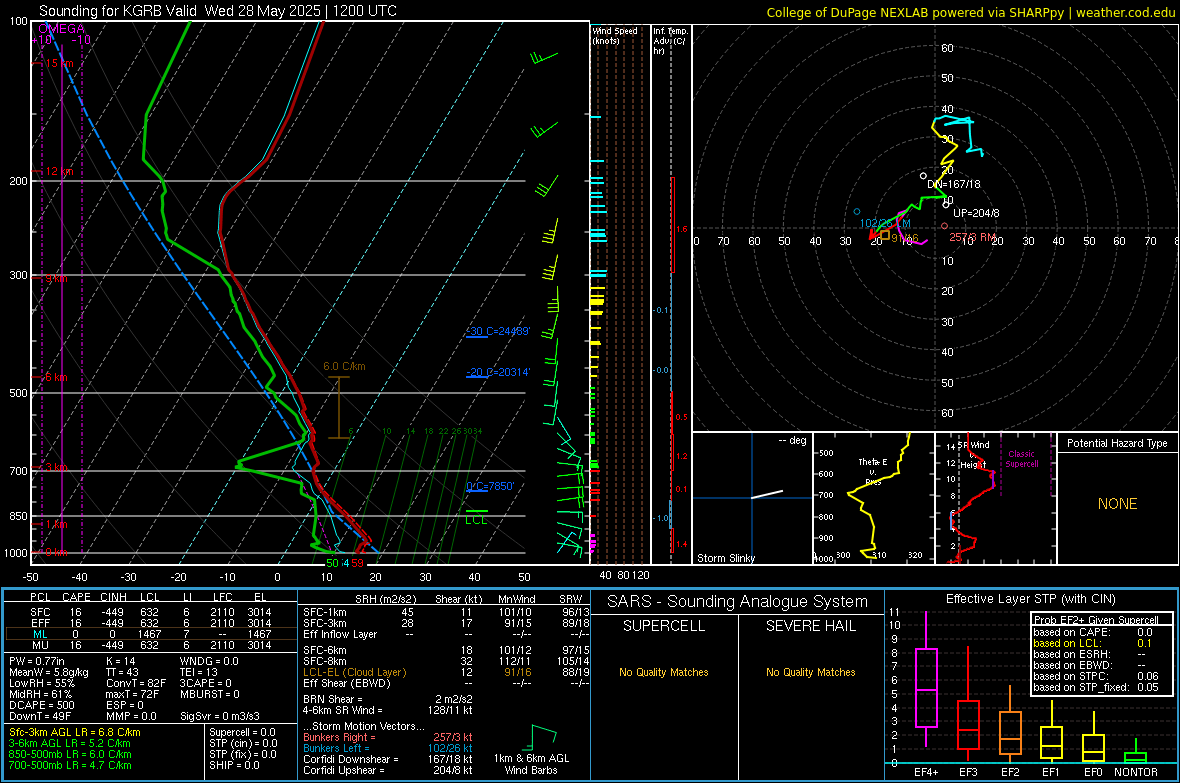Select the UP=204/8 hodograph label
1180x783 pixels.
pos(976,213)
